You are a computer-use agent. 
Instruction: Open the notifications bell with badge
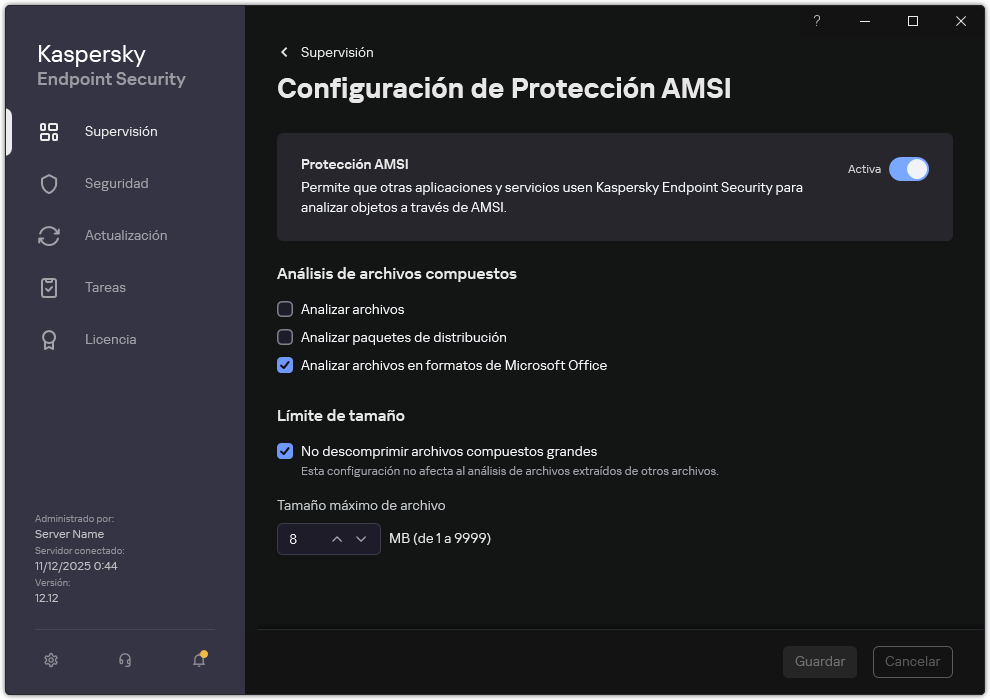pyautogui.click(x=197, y=661)
